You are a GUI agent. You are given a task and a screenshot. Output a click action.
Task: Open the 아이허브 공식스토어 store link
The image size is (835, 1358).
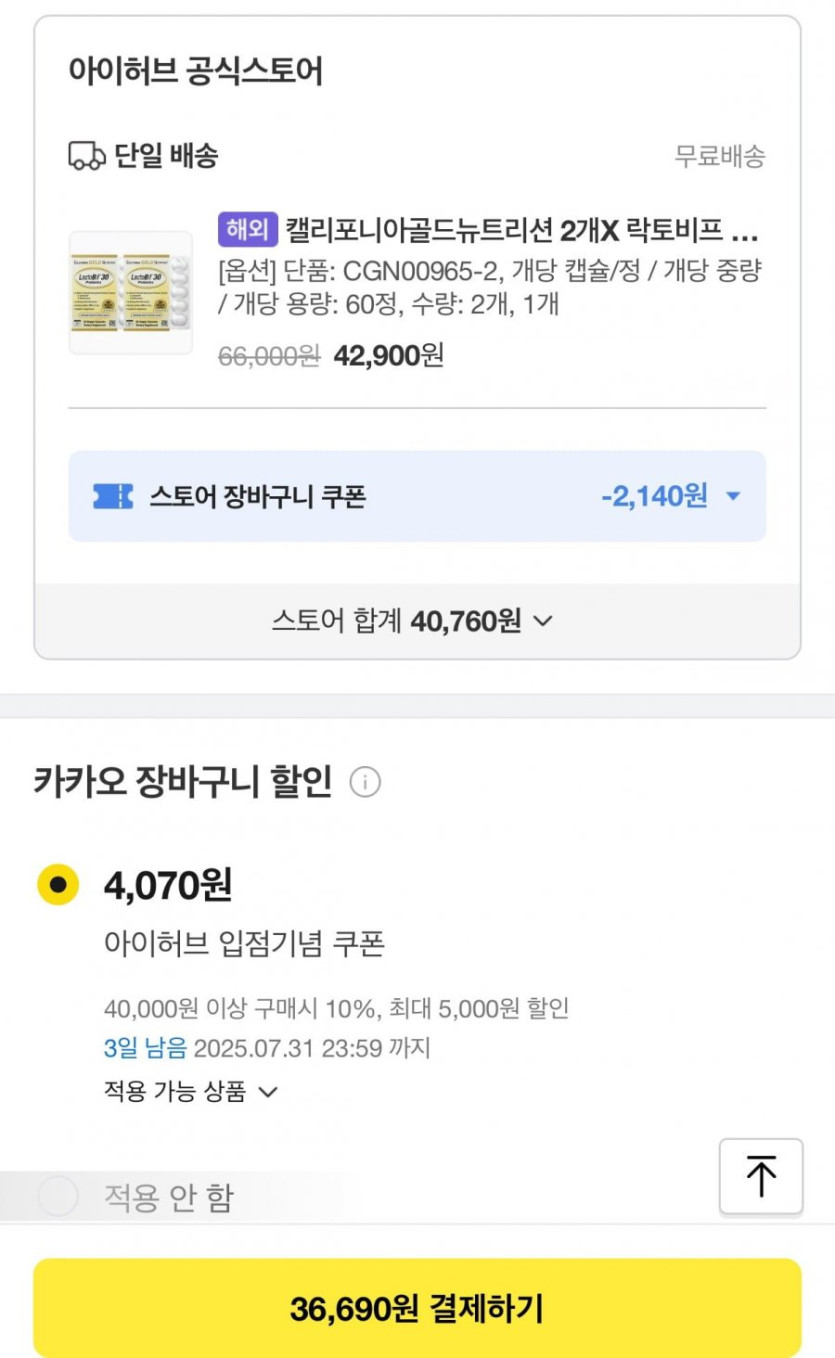pos(195,72)
